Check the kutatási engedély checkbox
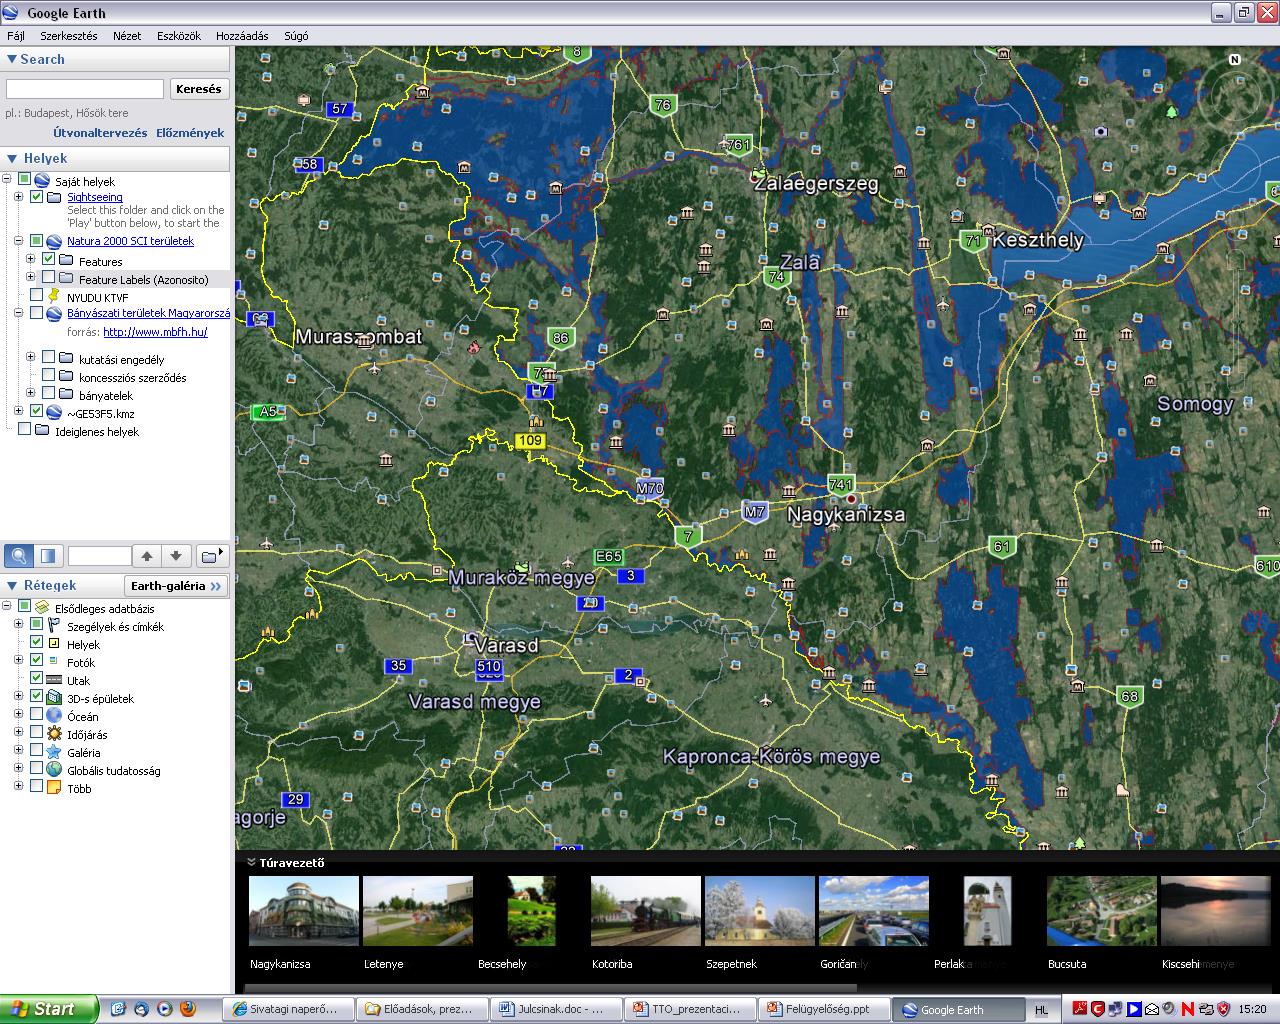This screenshot has width=1280, height=1024. point(49,358)
